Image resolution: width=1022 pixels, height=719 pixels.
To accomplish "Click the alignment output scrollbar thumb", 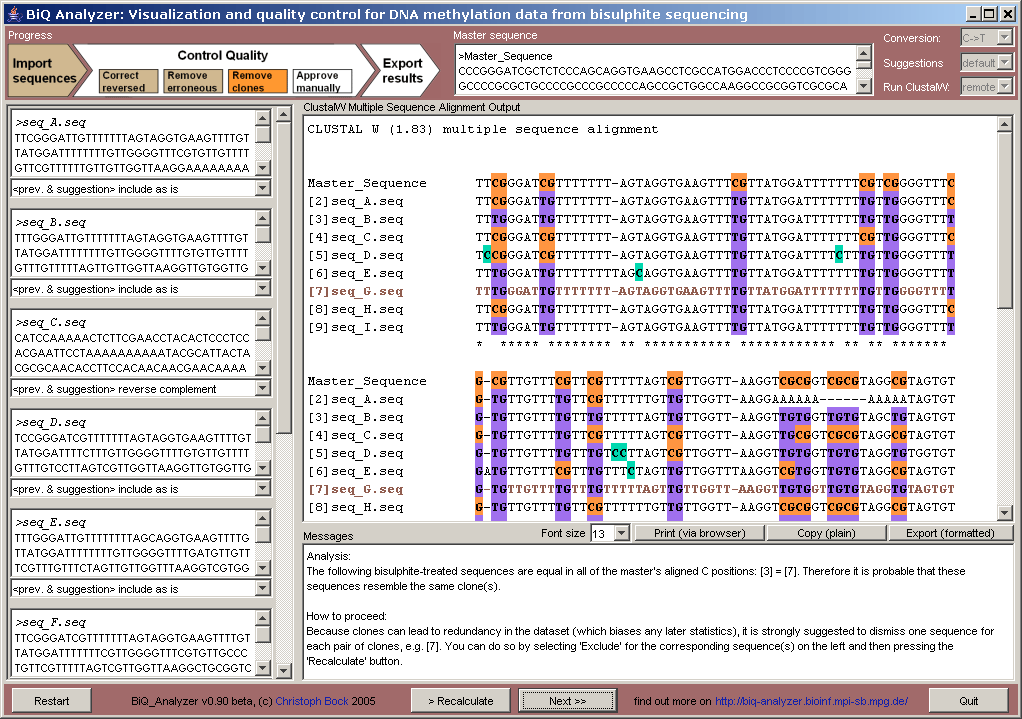I will (1004, 222).
